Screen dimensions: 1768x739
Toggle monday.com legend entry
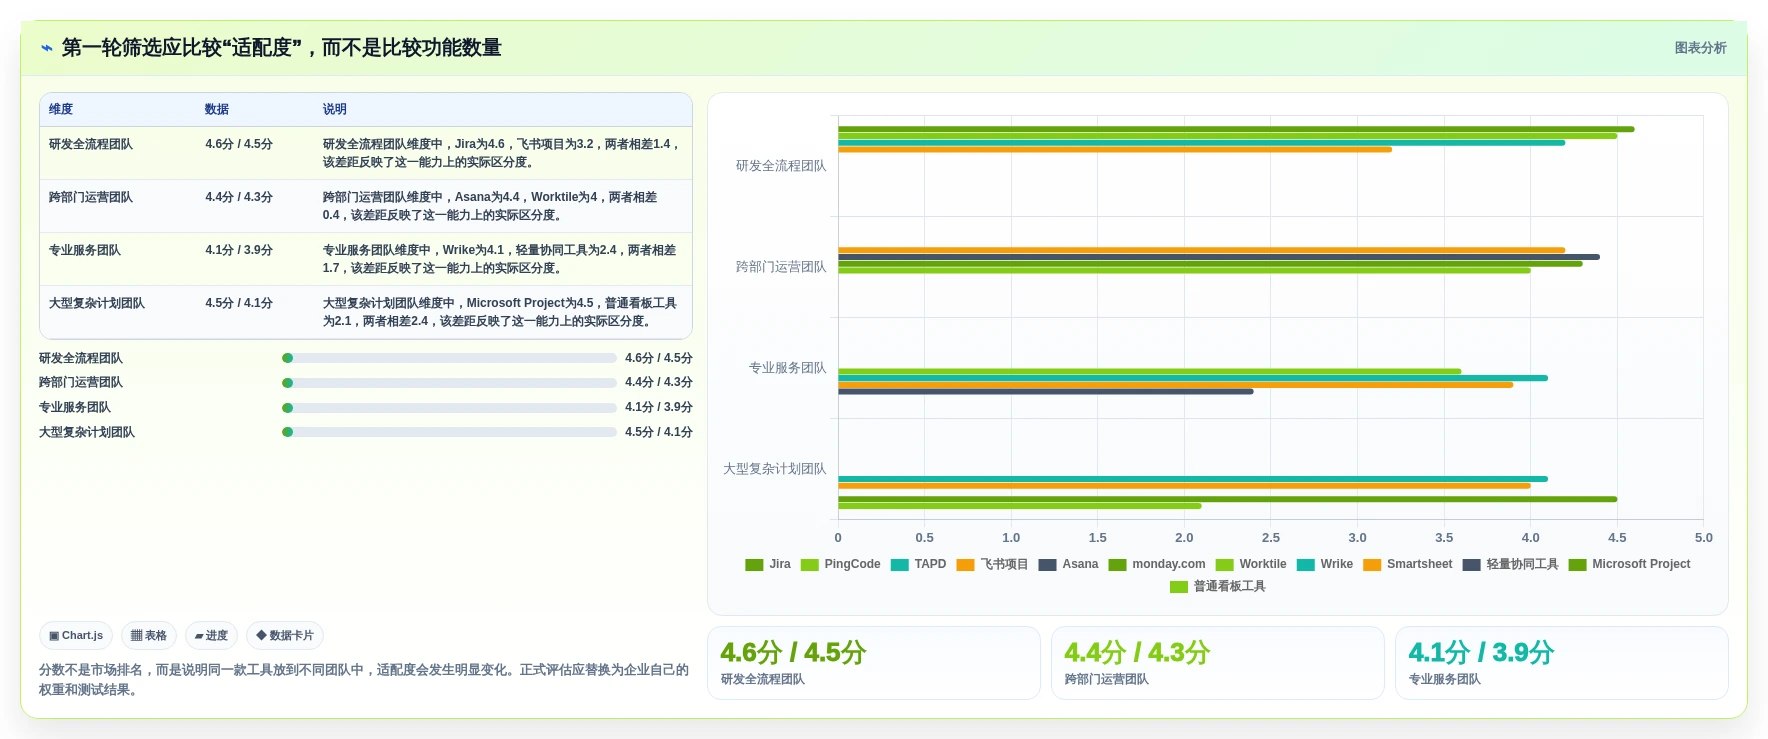click(x=1157, y=564)
